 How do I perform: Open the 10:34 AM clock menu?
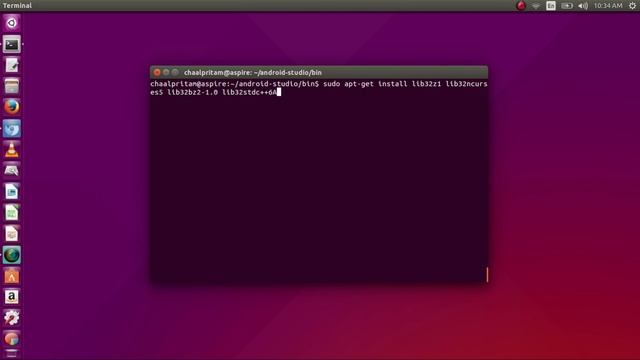608,6
